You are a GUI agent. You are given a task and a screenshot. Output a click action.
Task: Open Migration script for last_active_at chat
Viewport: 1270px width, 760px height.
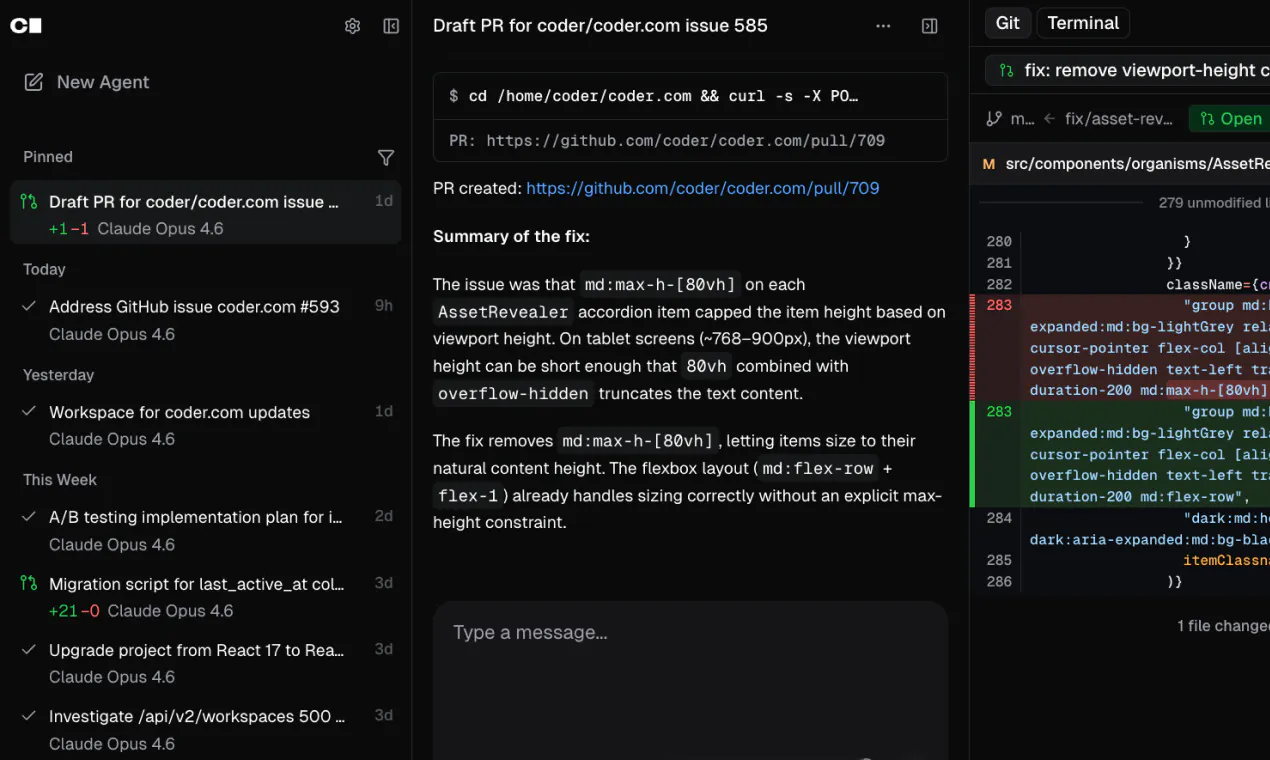point(205,596)
